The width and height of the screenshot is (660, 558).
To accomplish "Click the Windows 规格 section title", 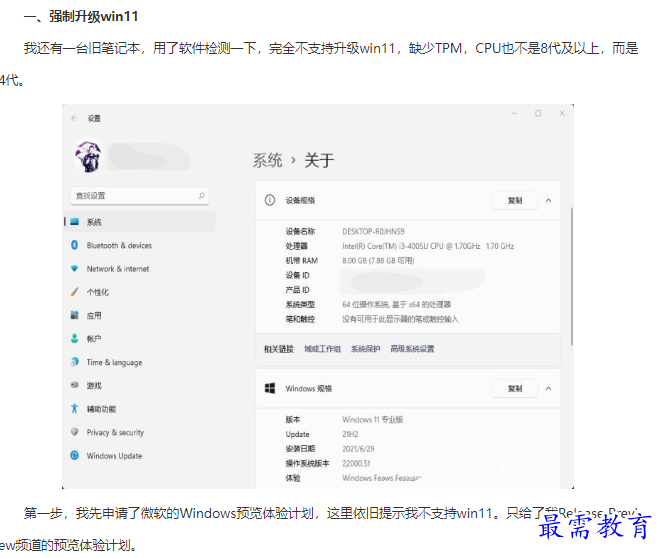I will [309, 388].
